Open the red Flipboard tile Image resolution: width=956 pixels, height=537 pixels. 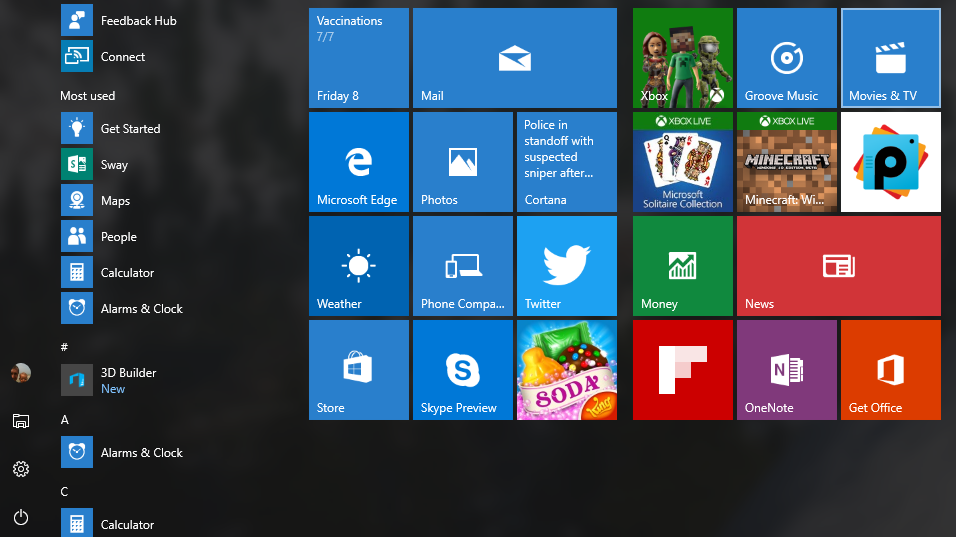click(x=682, y=369)
